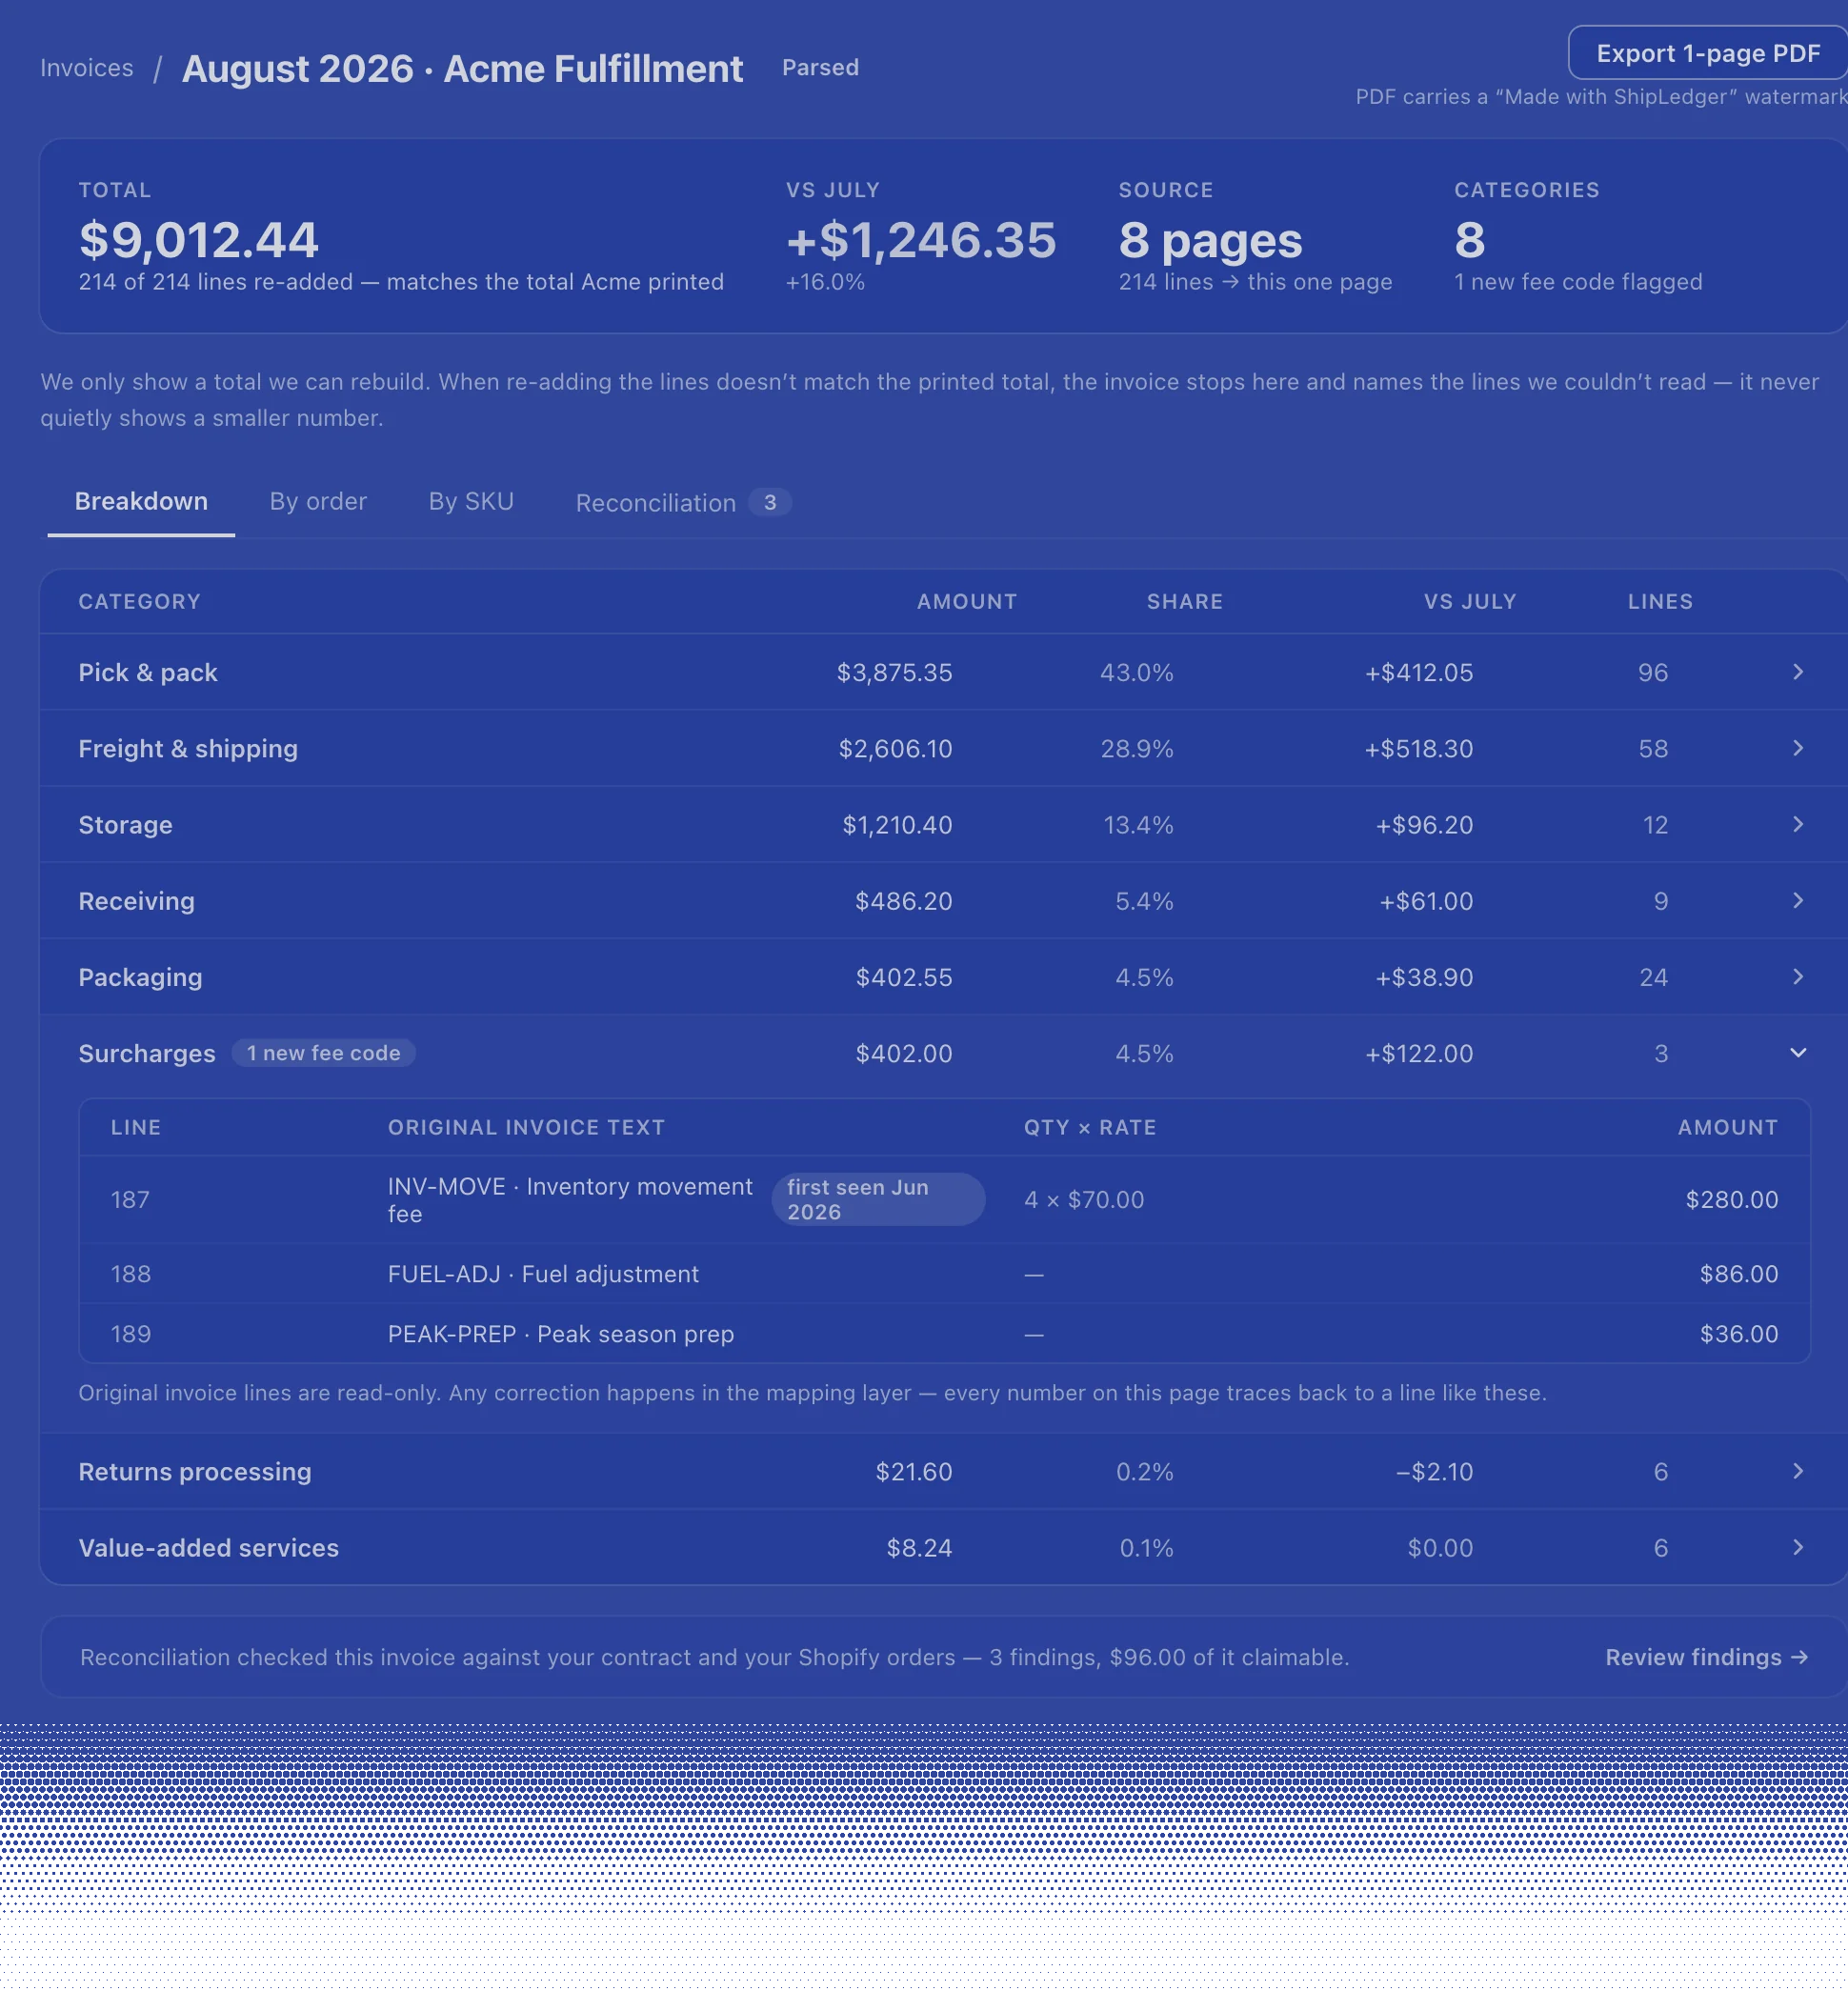Viewport: 1848px width, 1991px height.
Task: Click the '4 × $70.00' quantity rate
Action: tap(1084, 1199)
